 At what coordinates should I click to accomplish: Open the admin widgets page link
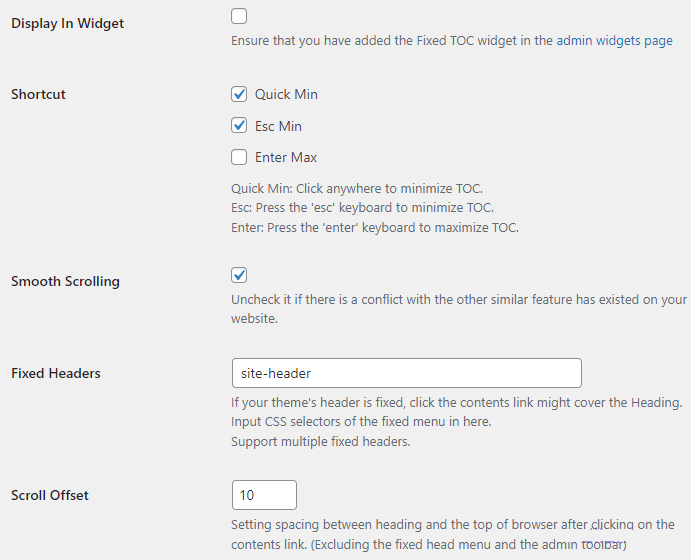tap(614, 41)
